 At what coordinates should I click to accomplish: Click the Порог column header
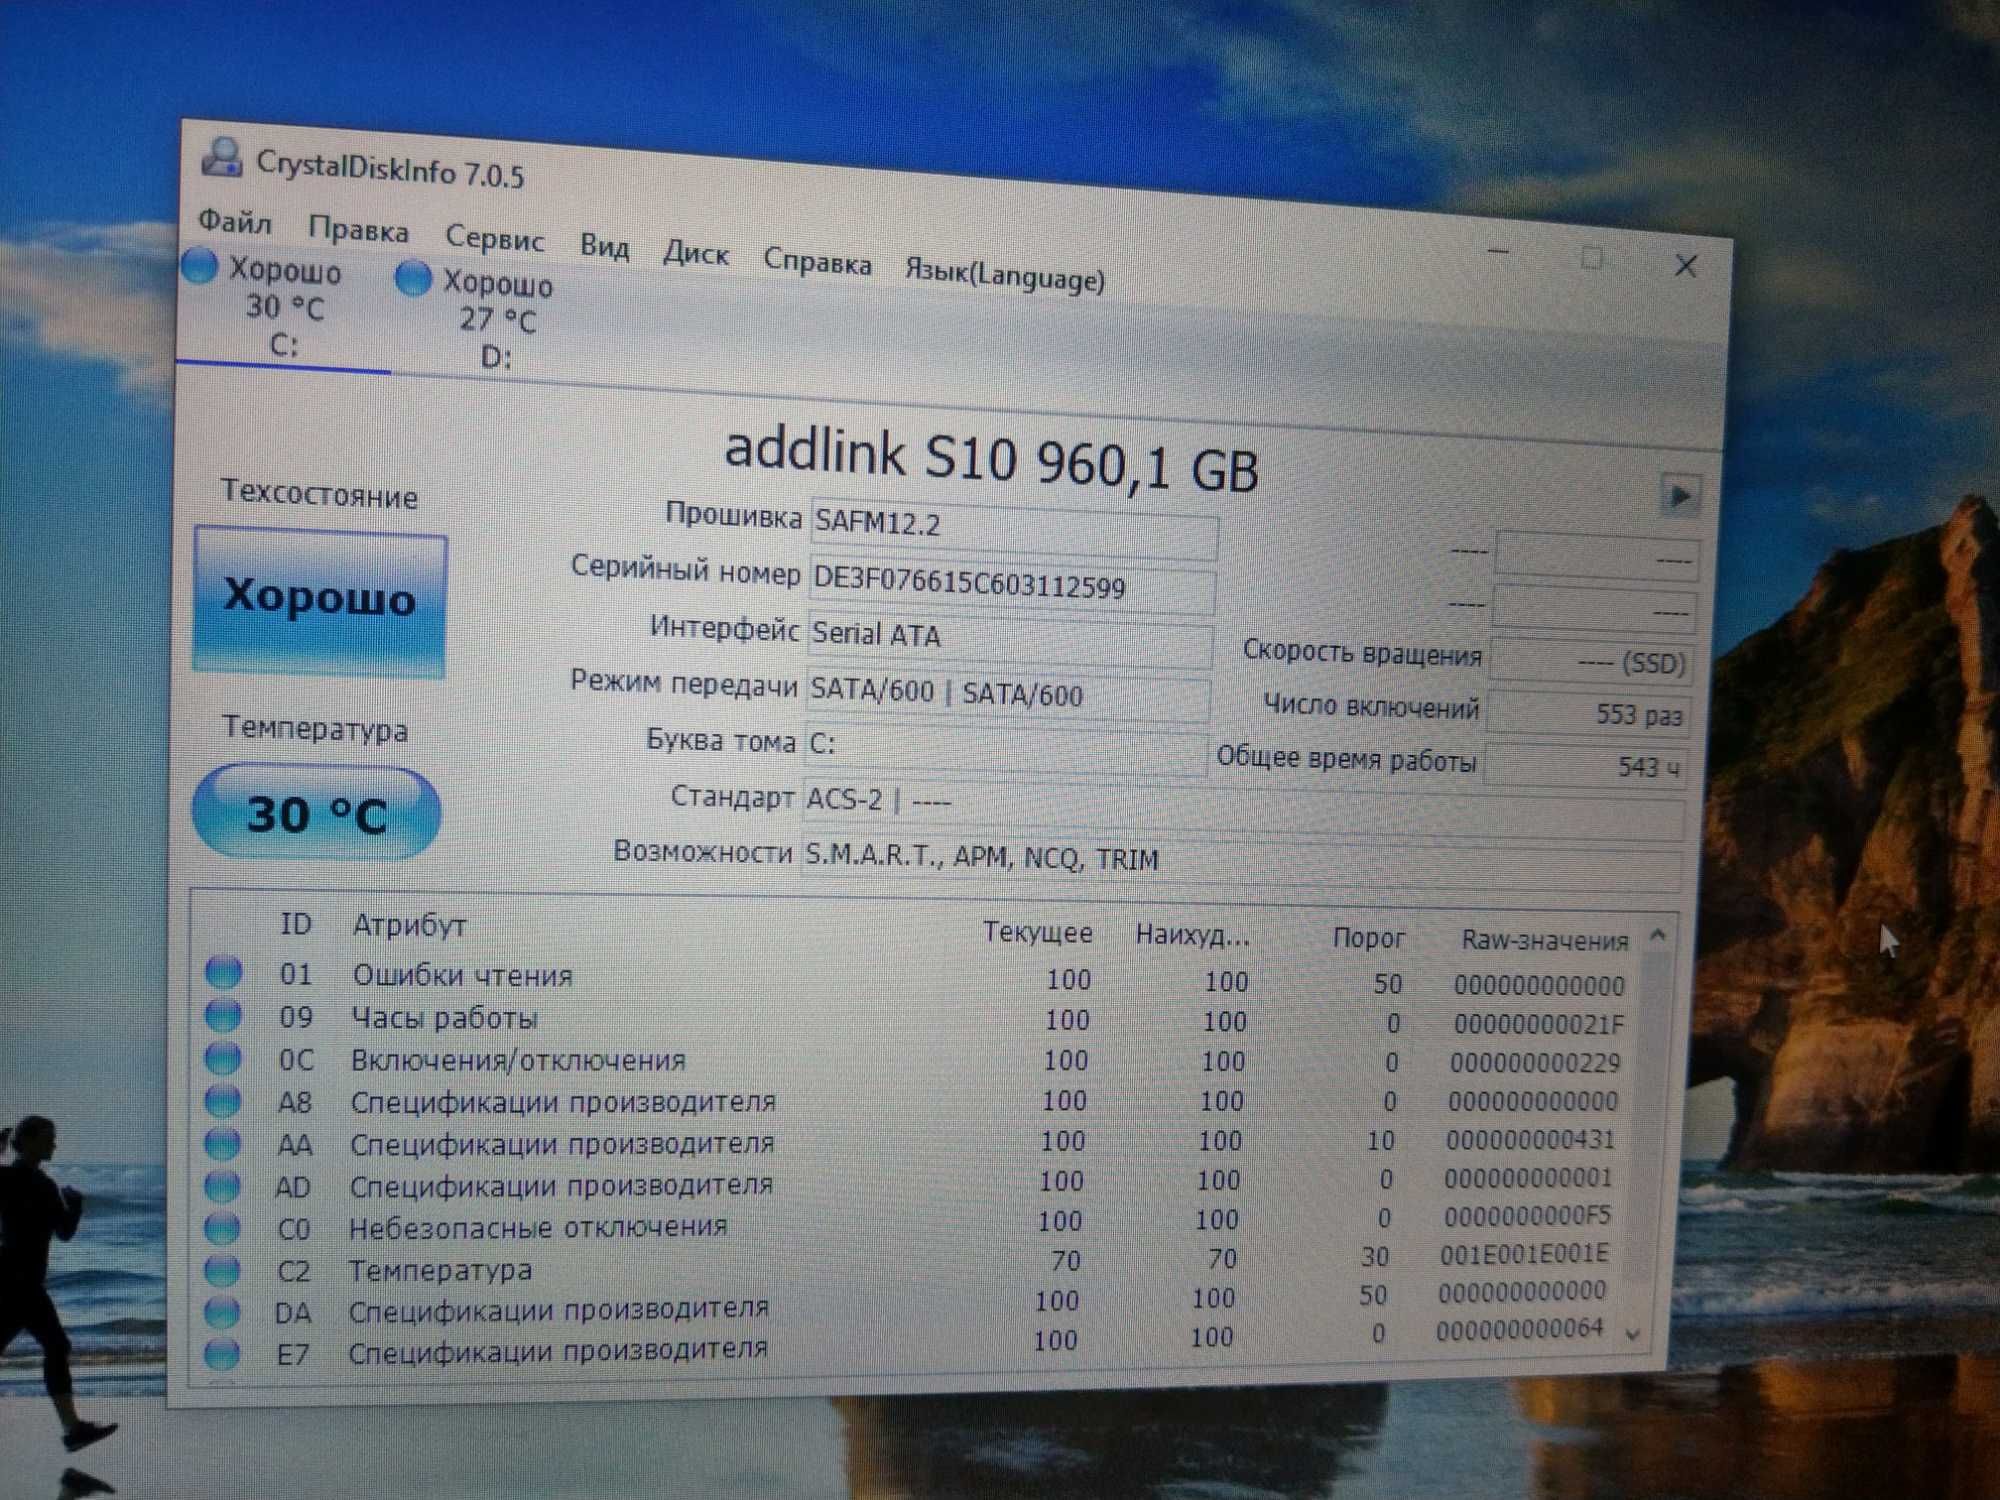coord(1368,938)
